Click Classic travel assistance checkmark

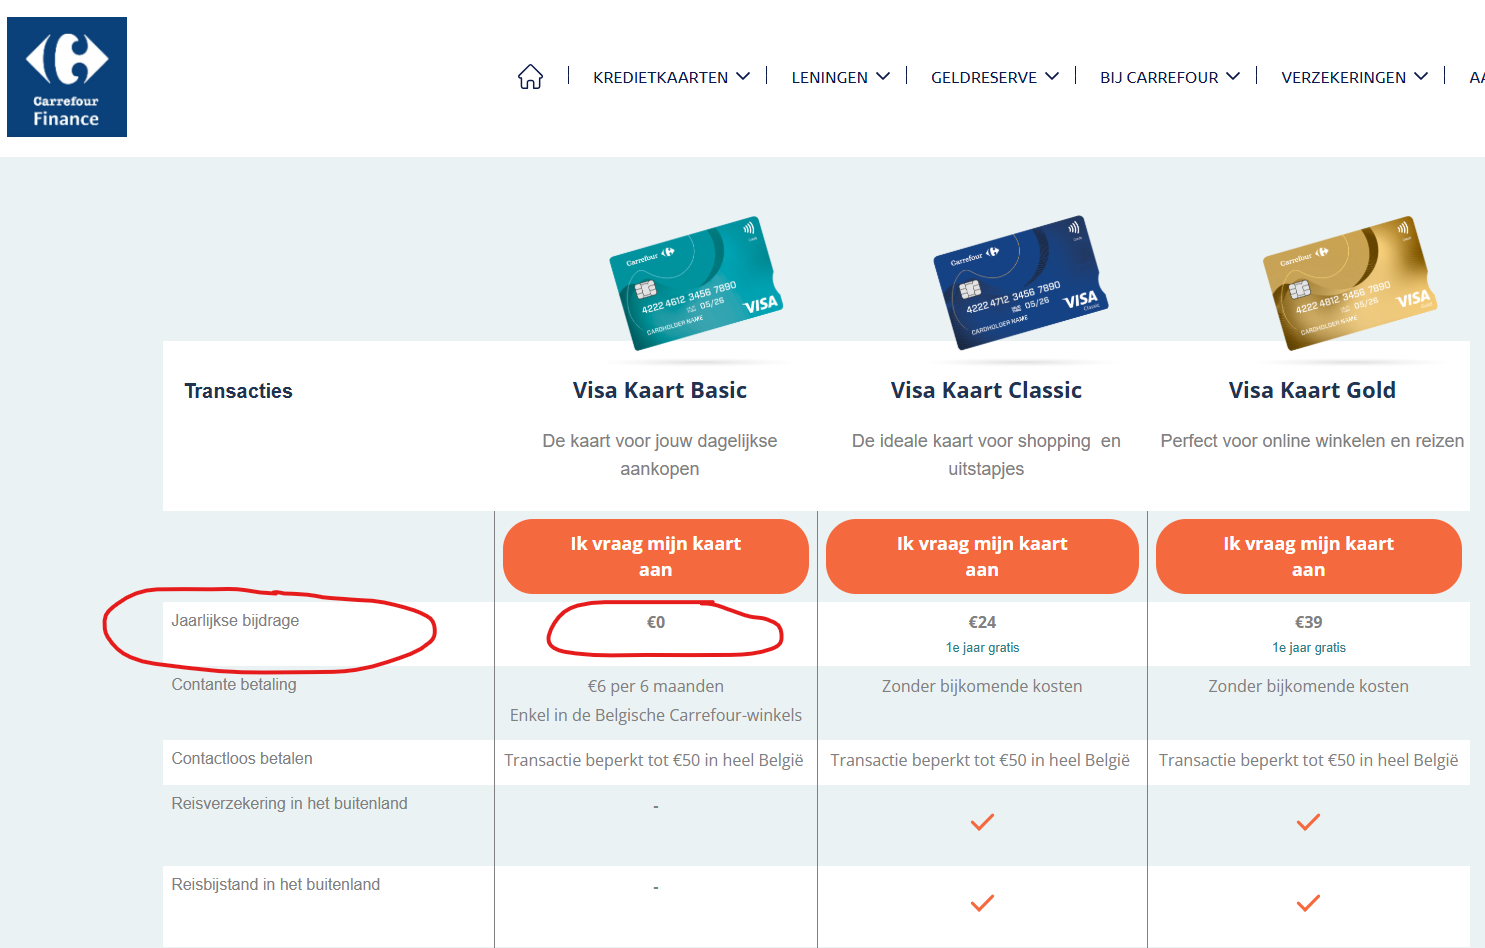(x=982, y=903)
